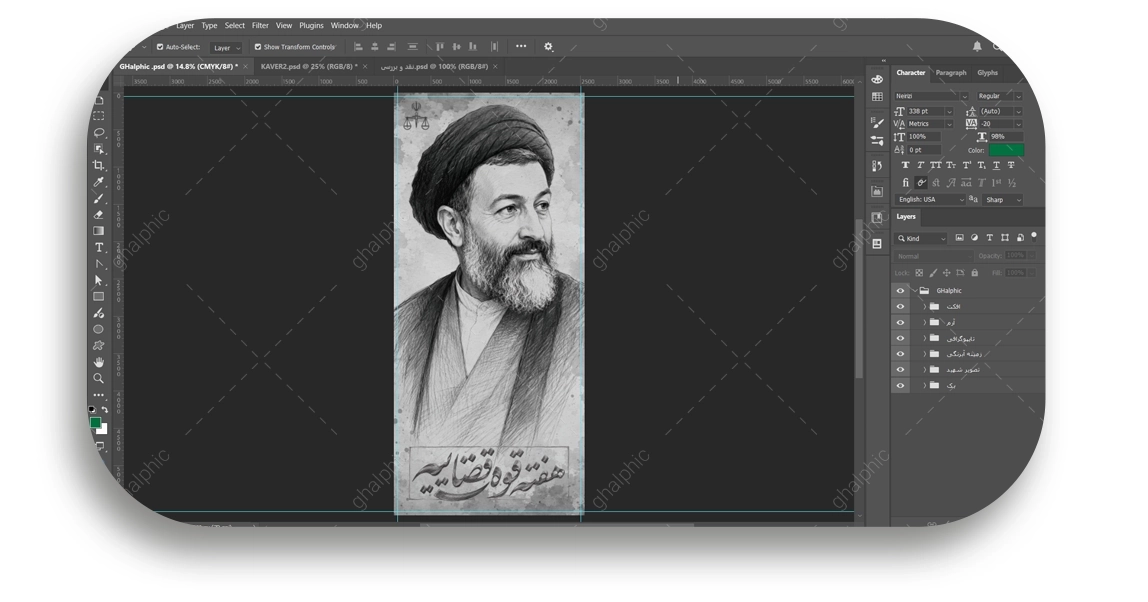The width and height of the screenshot is (1148, 602).
Task: Apply Underline style in Character panel
Action: [x=996, y=166]
